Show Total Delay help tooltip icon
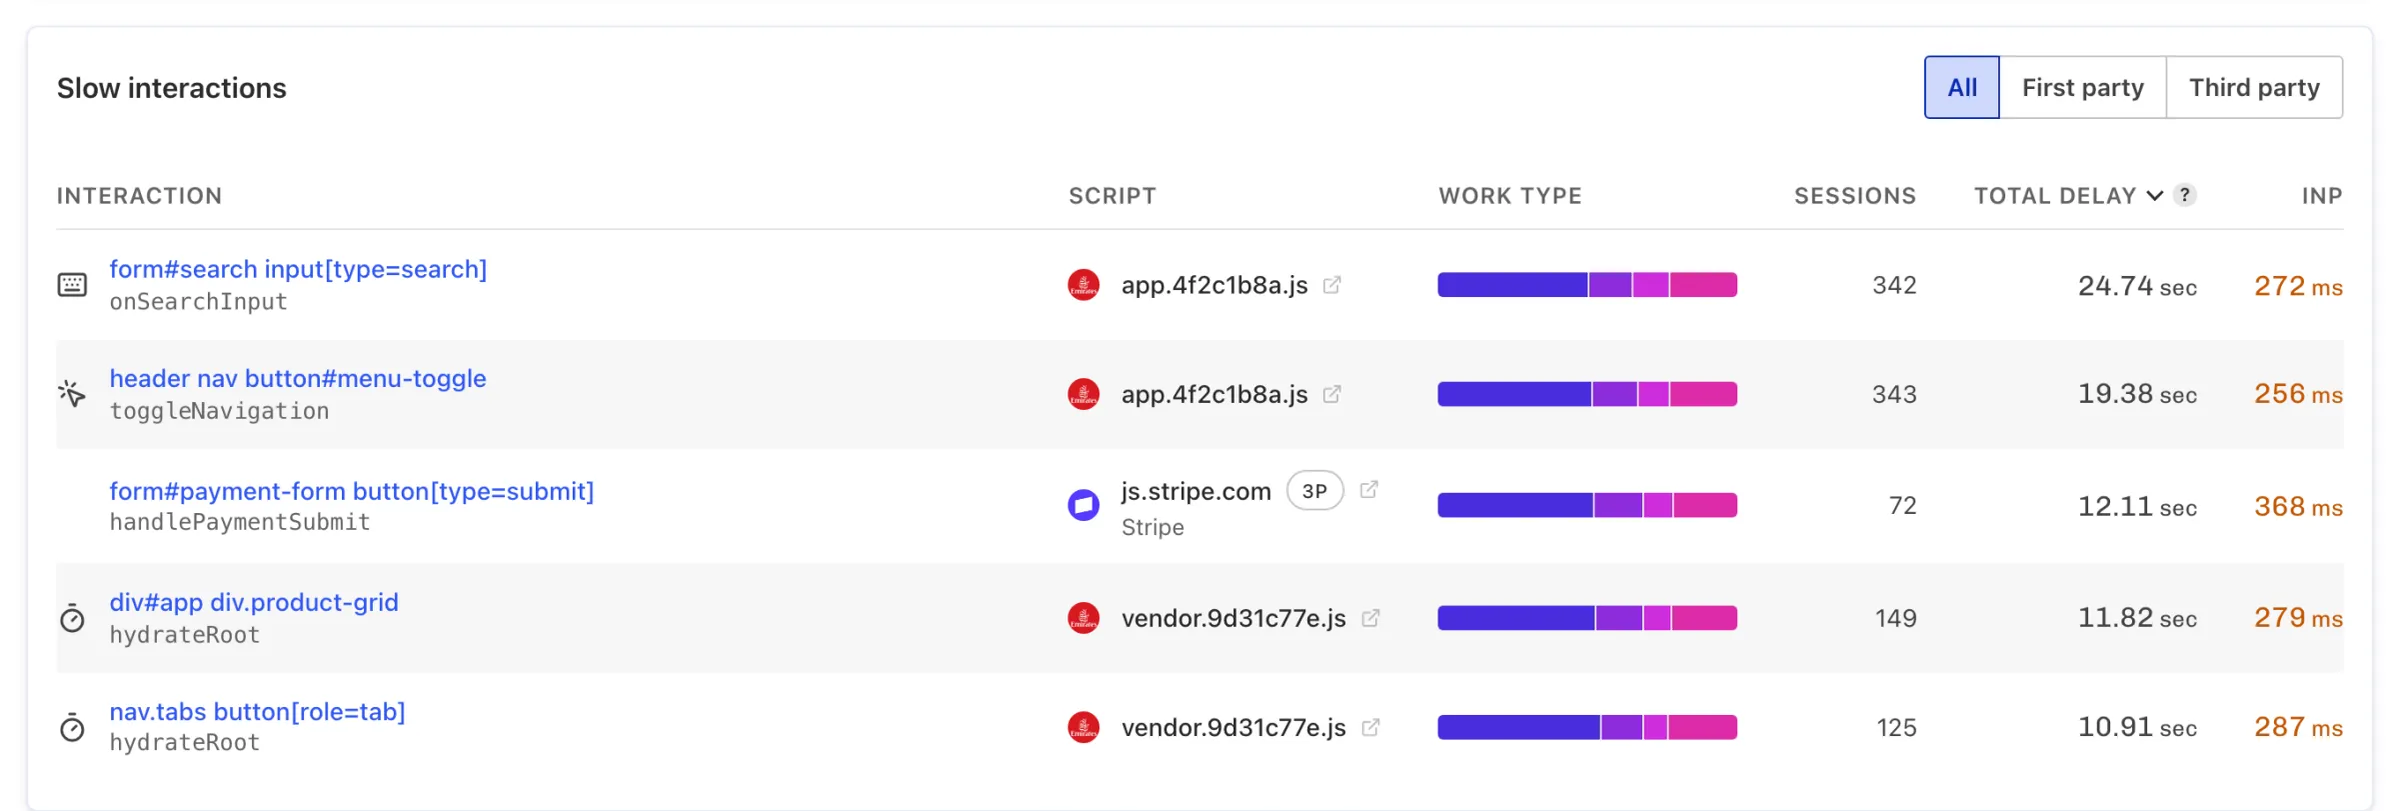Image resolution: width=2400 pixels, height=811 pixels. point(2185,195)
